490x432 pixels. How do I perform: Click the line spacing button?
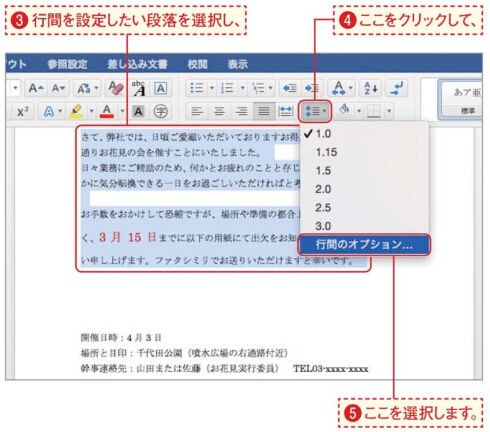[x=315, y=111]
